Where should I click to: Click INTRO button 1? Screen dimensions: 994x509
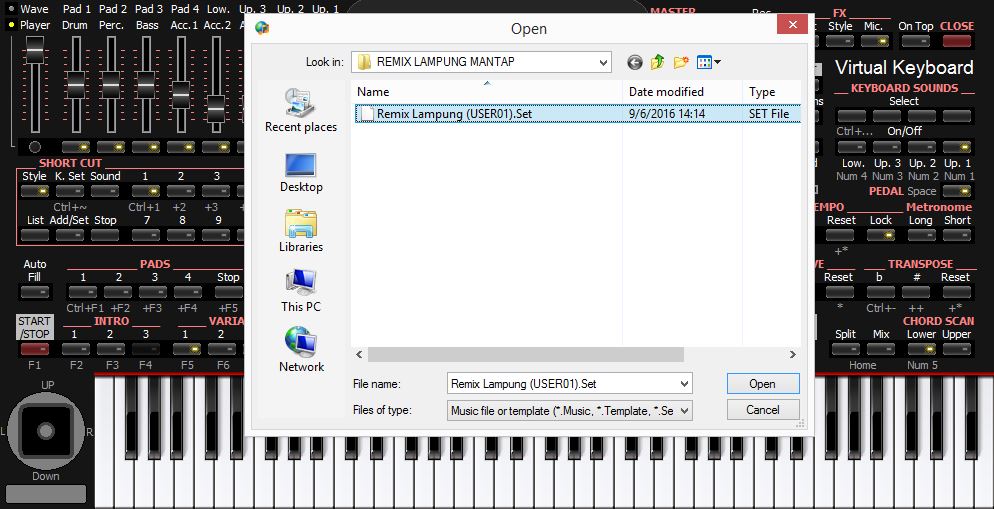[x=75, y=349]
